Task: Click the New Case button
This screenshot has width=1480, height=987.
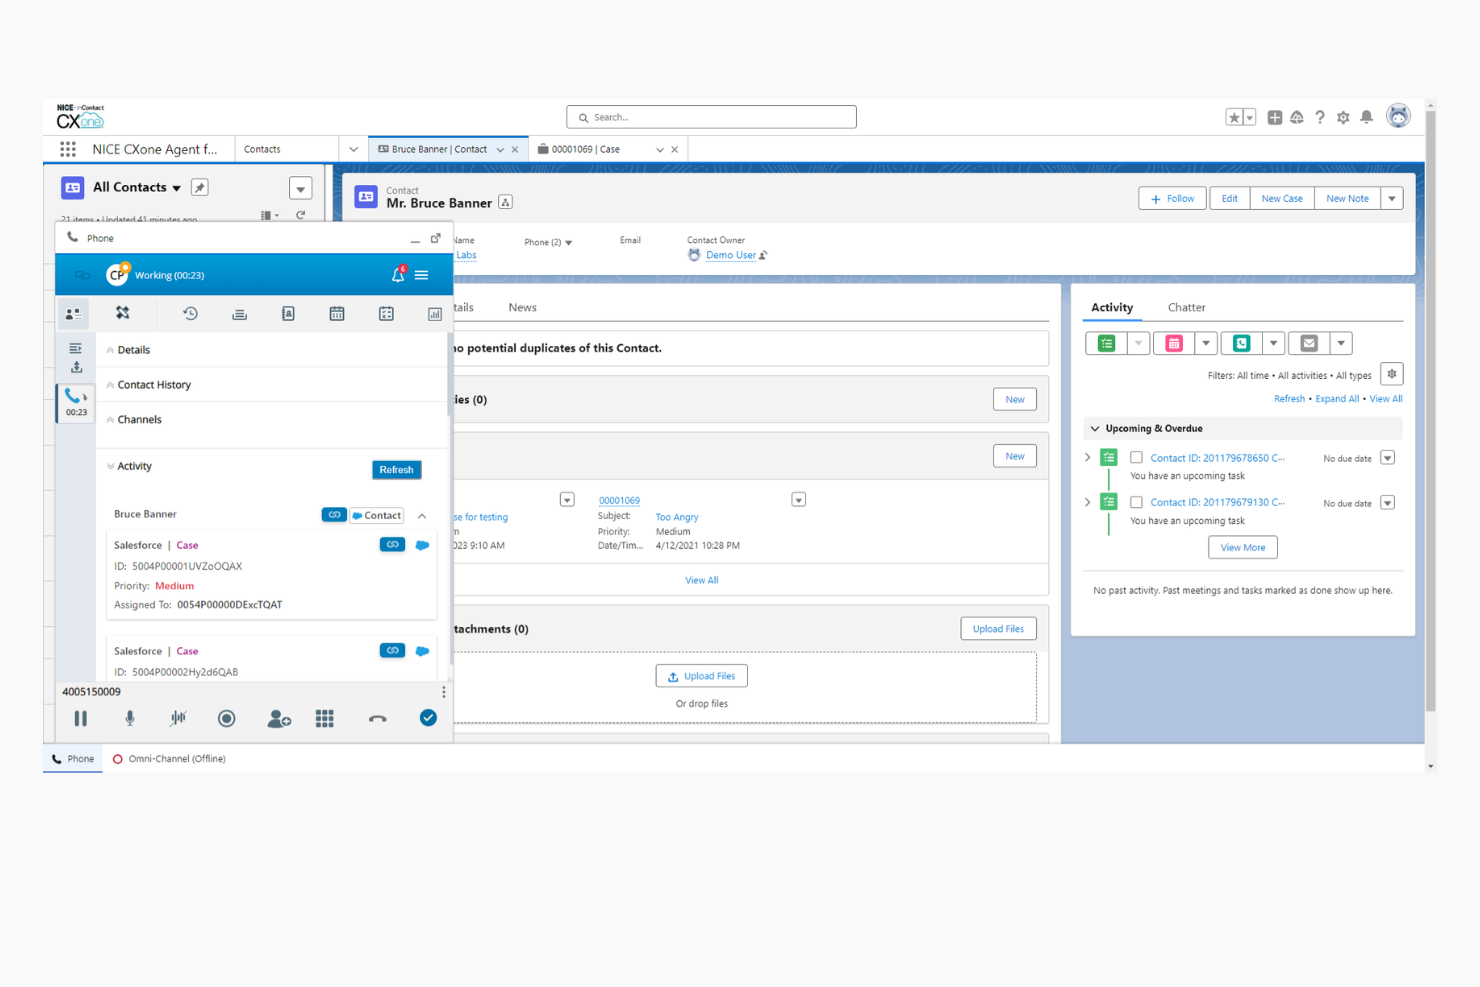Action: (x=1282, y=198)
